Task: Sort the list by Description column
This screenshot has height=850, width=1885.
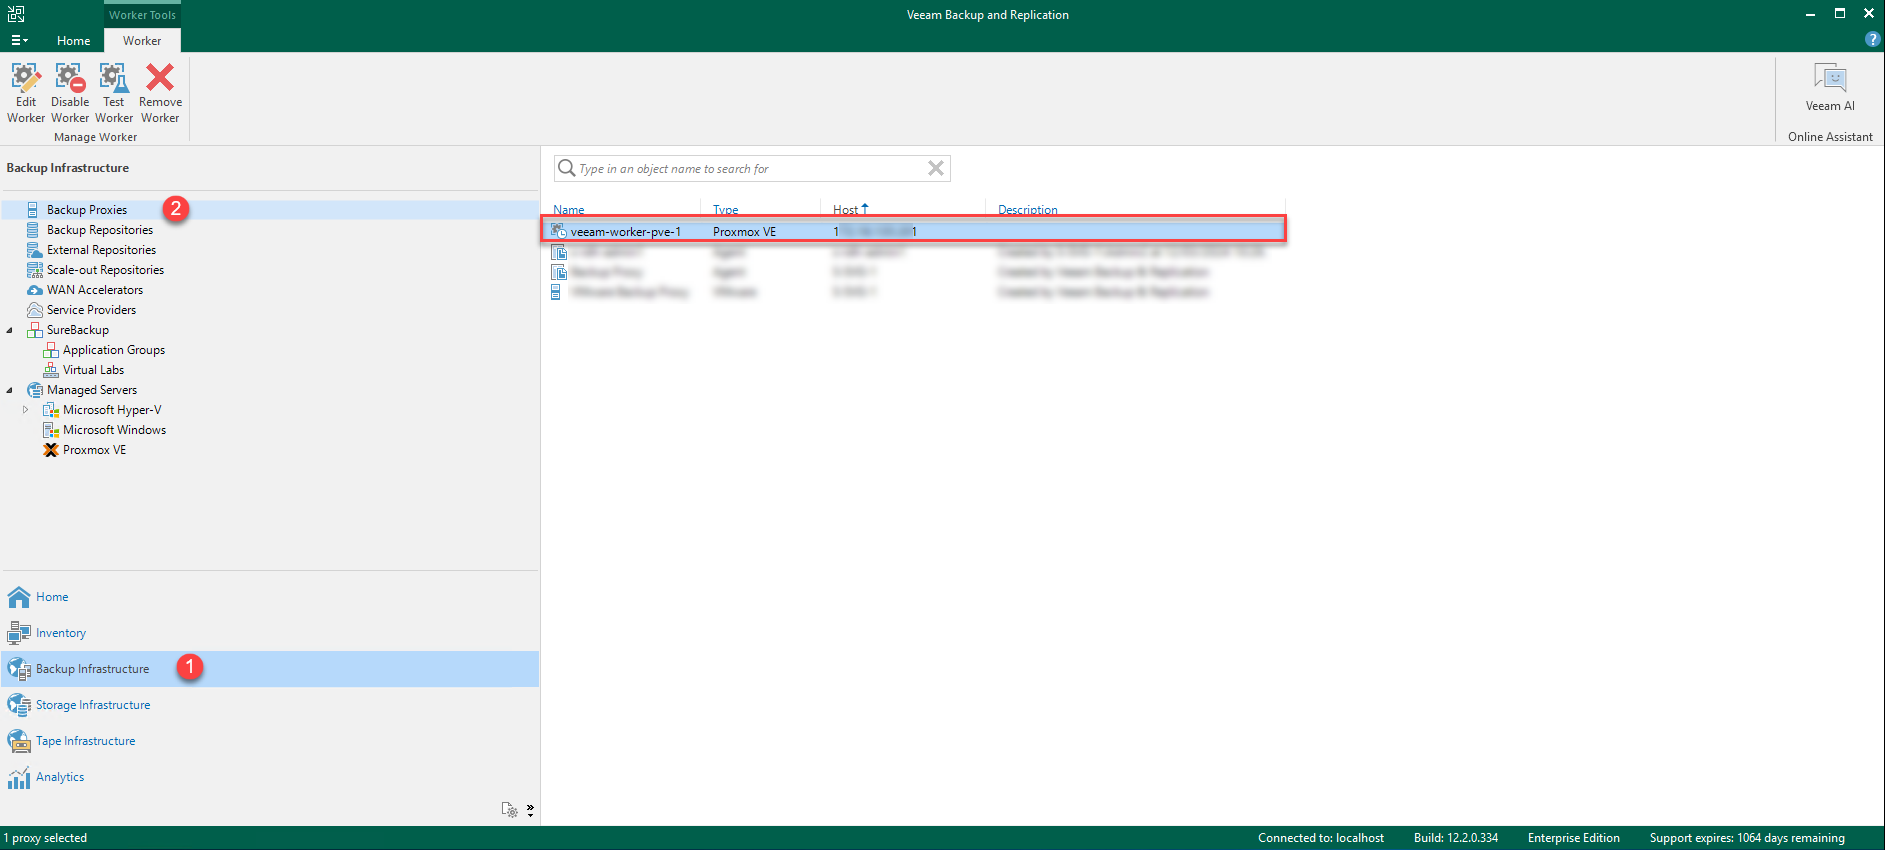Action: pos(1028,210)
